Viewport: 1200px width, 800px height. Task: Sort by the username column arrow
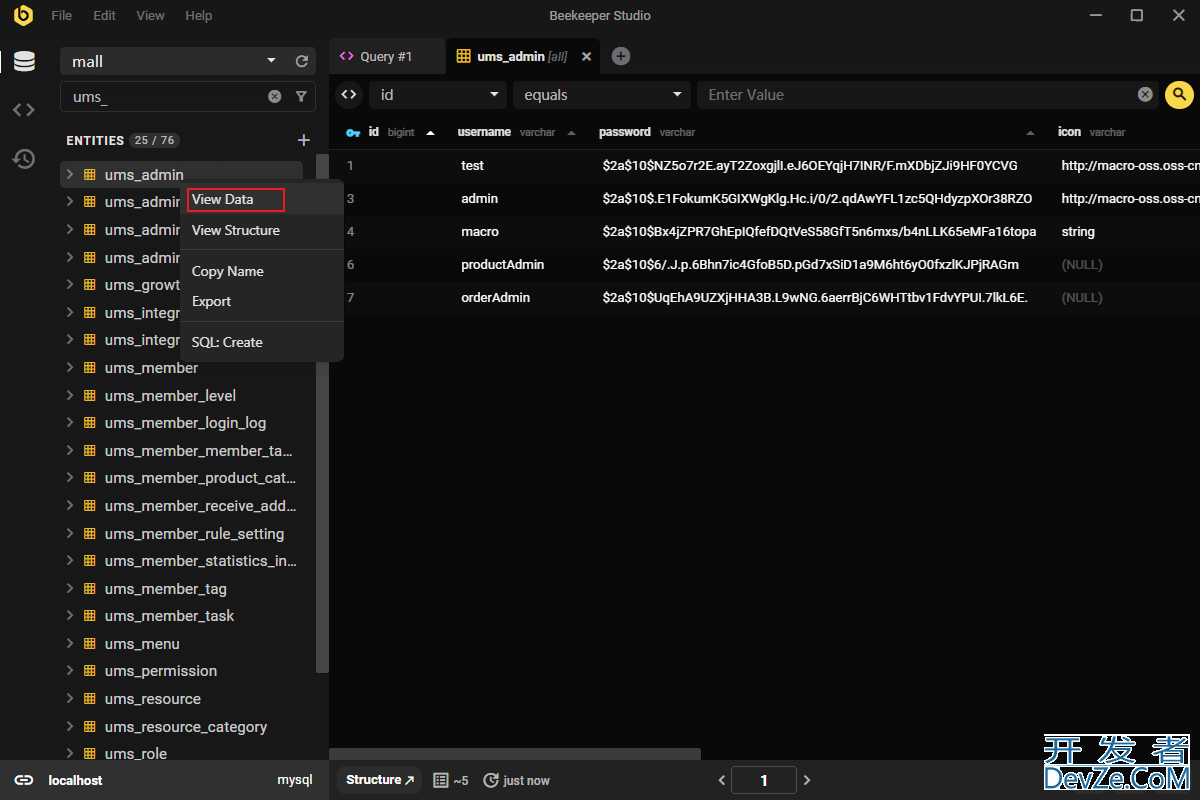click(571, 133)
